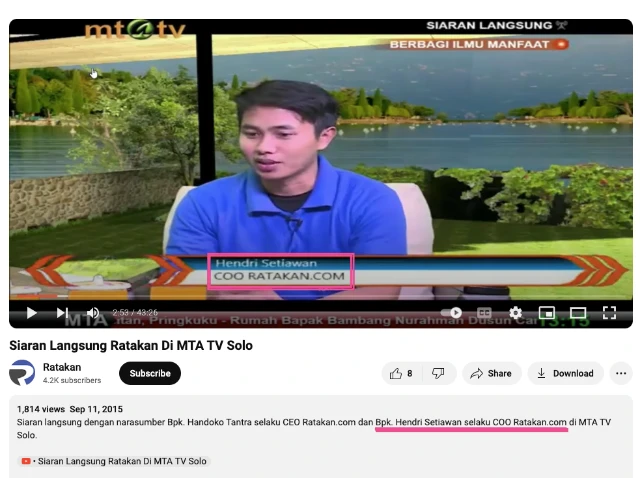Viewport: 640px width, 478px height.
Task: Mute the video volume
Action: pos(93,313)
